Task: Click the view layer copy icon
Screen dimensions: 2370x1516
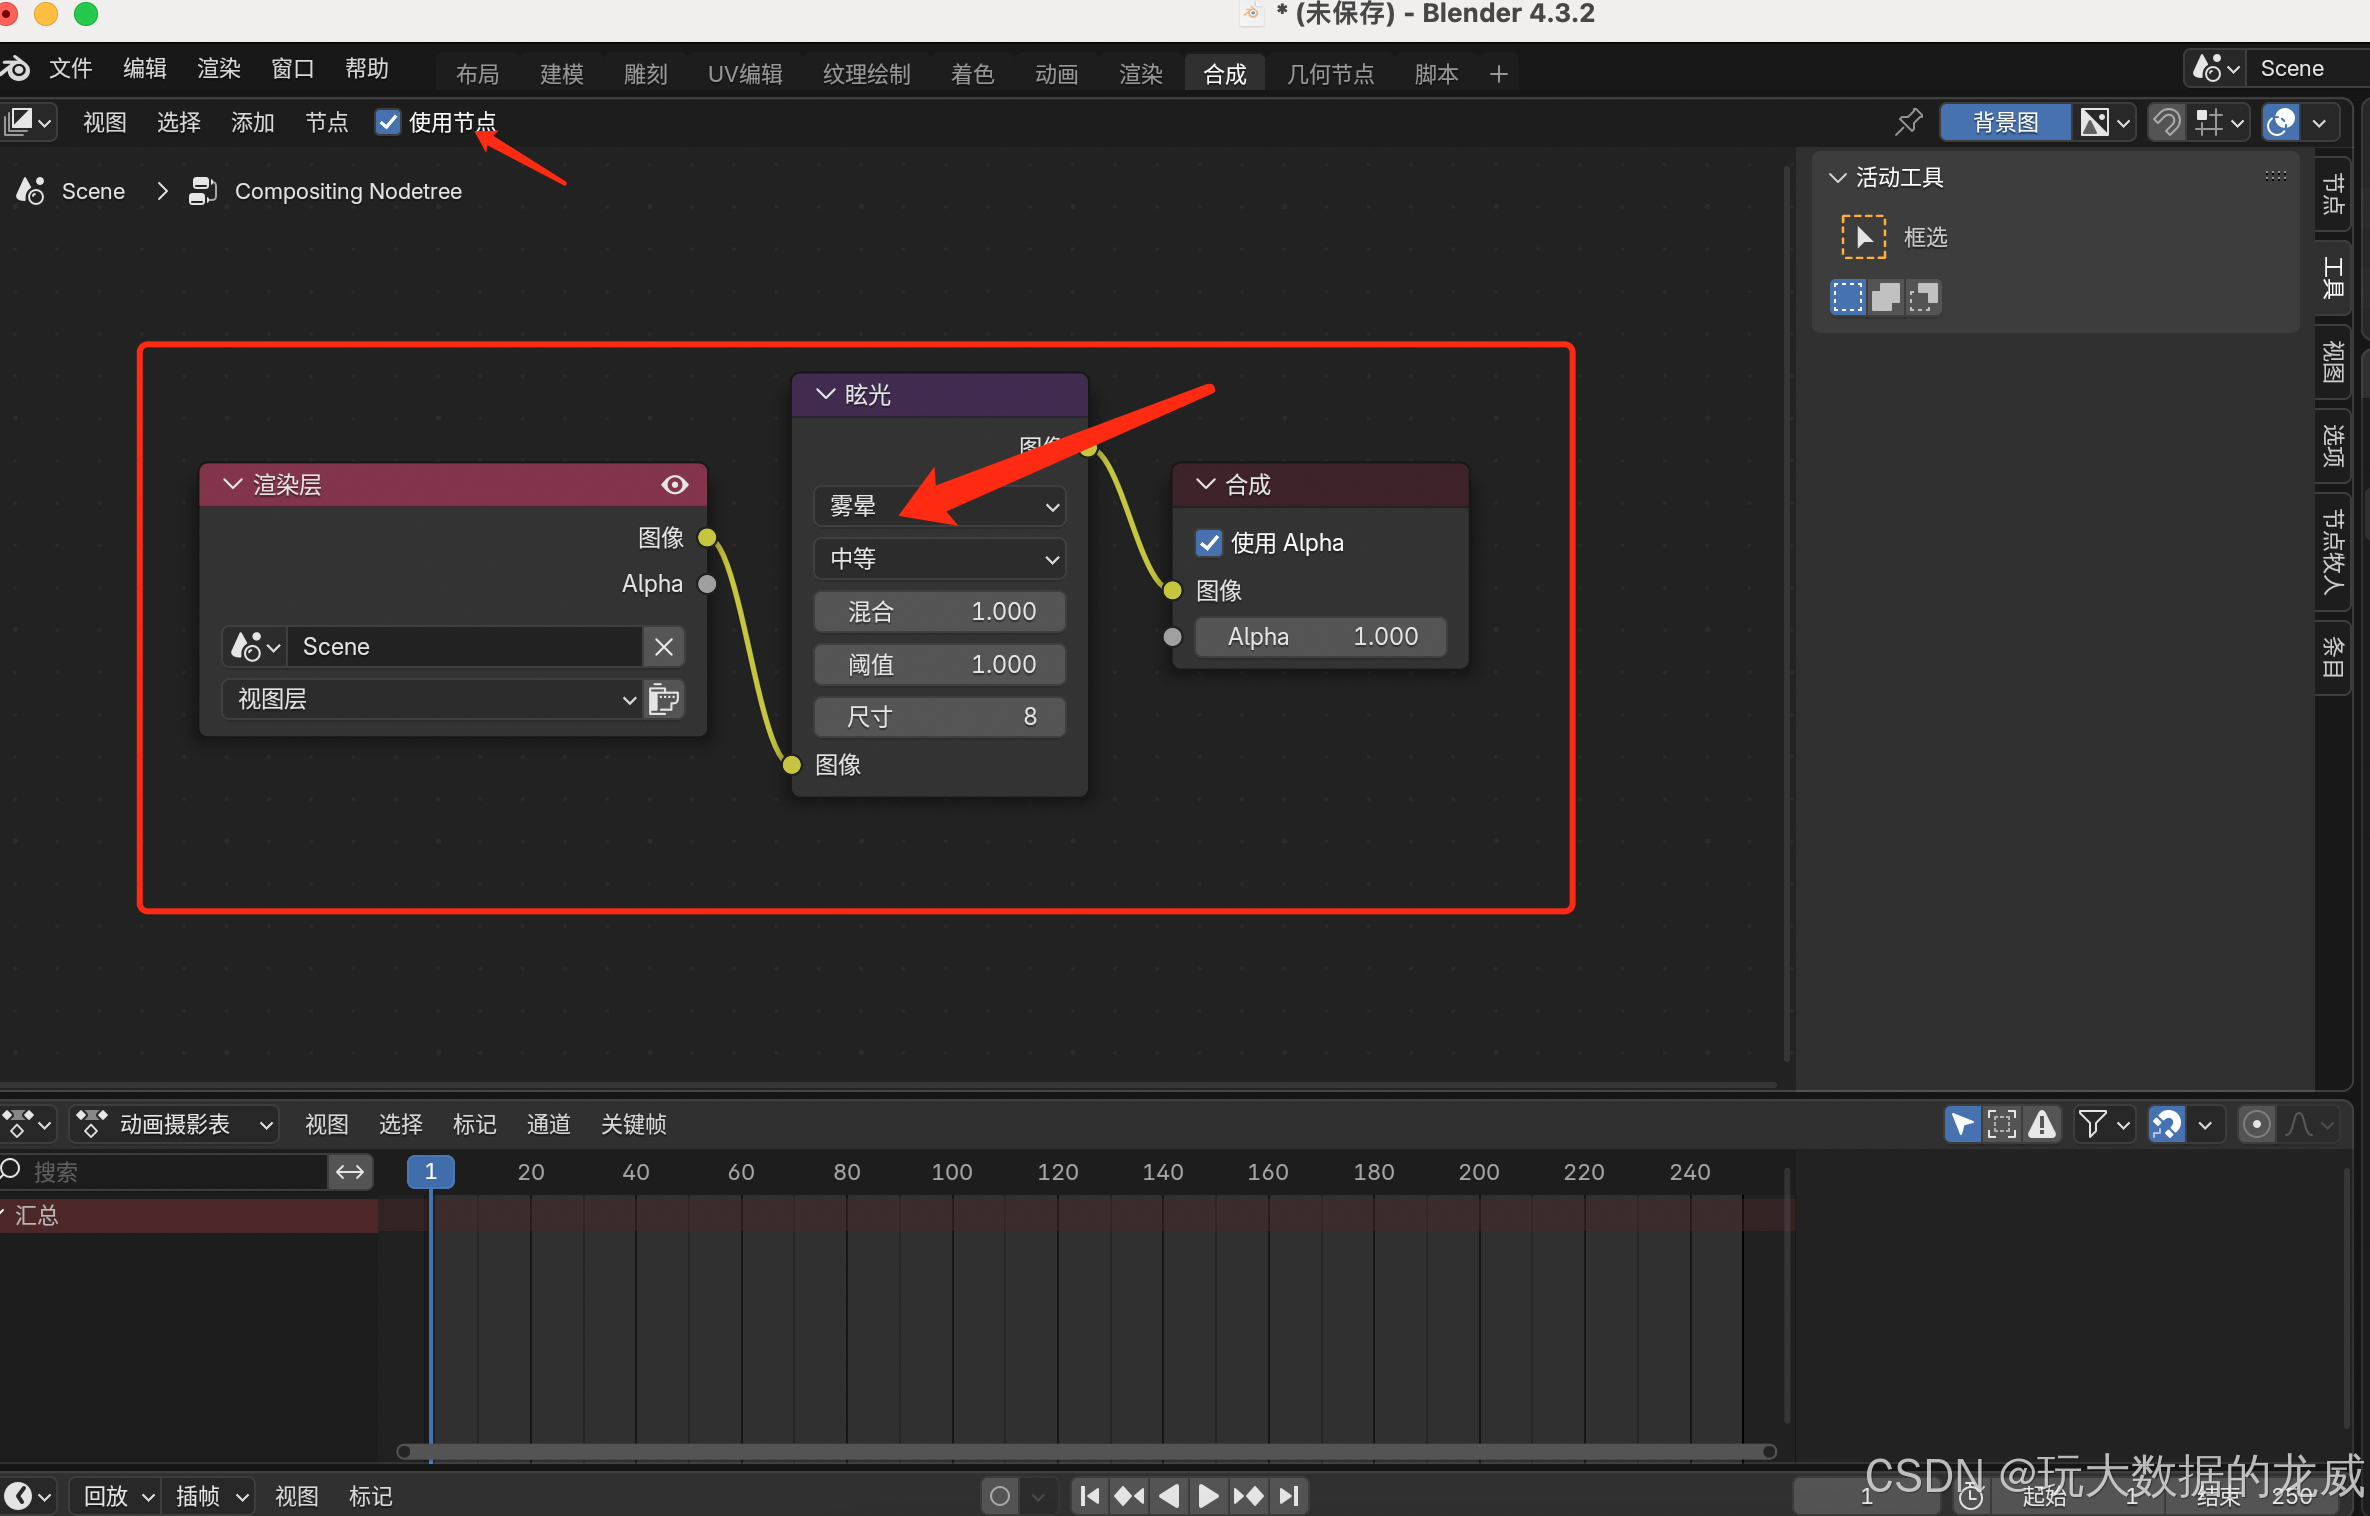Action: pos(664,699)
